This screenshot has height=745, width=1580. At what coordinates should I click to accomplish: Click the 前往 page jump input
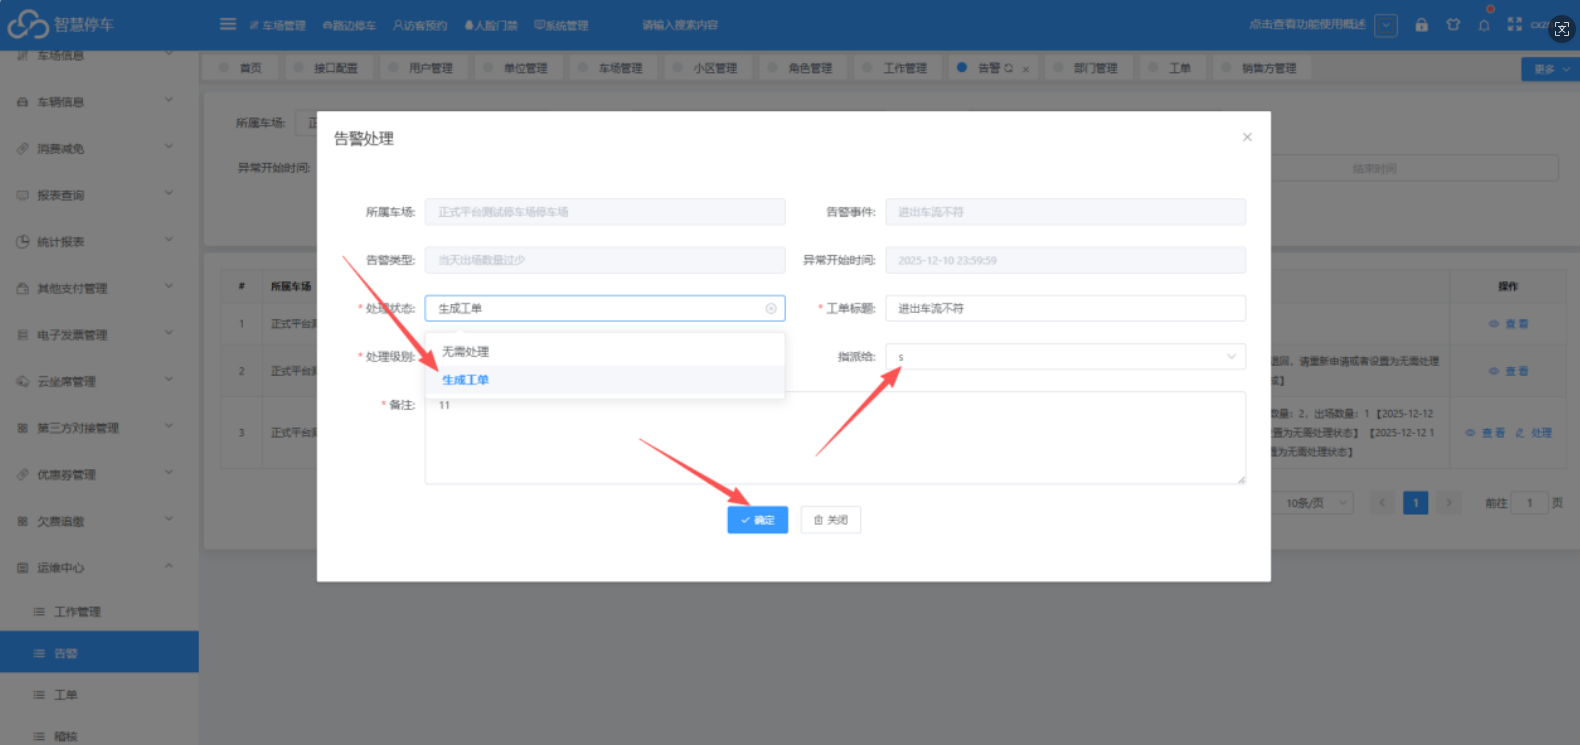point(1529,503)
